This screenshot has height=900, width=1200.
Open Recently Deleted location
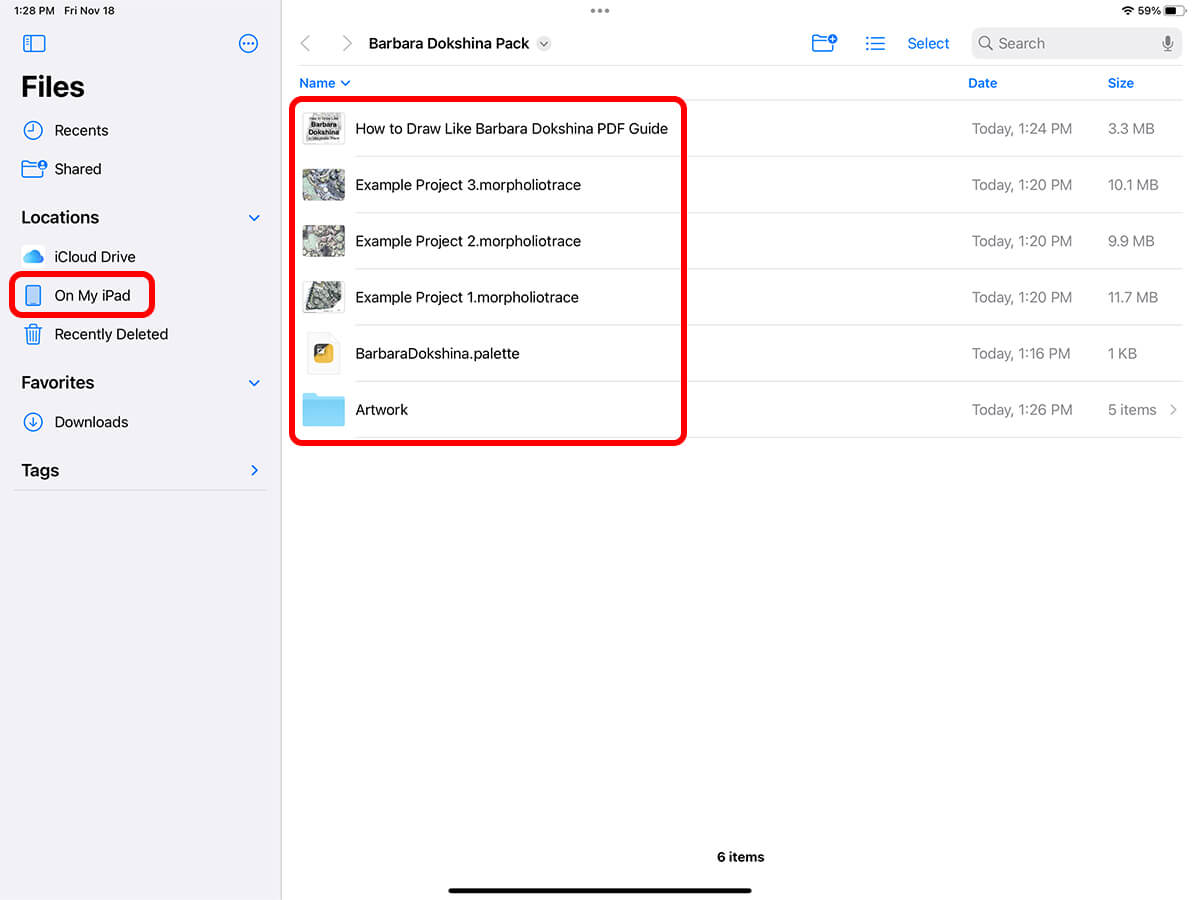pos(110,335)
